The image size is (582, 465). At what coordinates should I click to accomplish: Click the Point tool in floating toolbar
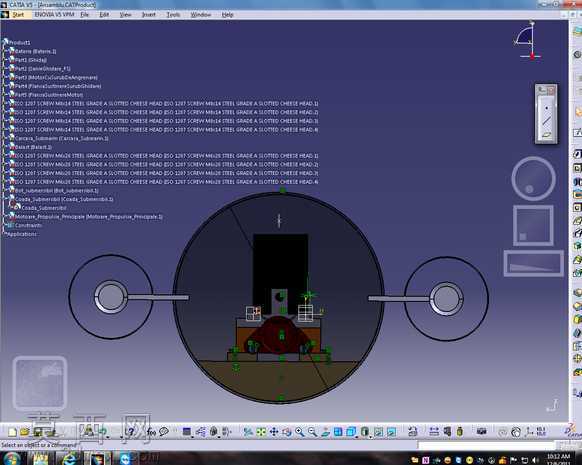[x=546, y=108]
